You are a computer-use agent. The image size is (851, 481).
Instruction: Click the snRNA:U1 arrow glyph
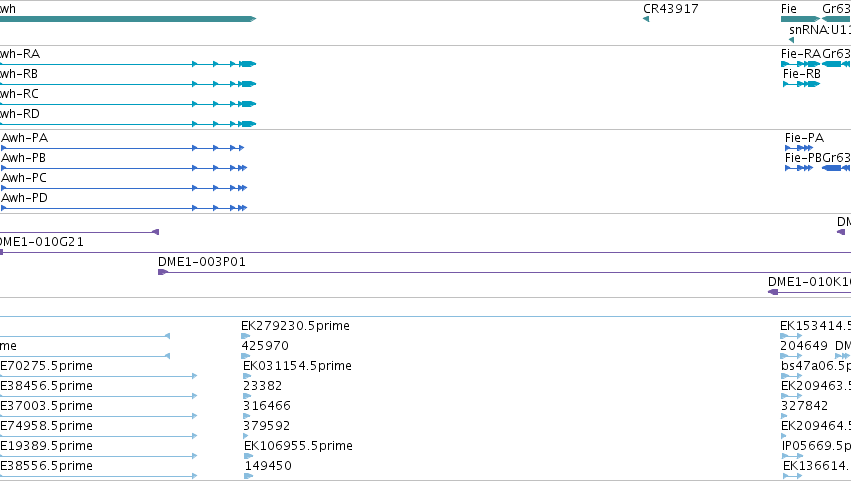coord(791,40)
